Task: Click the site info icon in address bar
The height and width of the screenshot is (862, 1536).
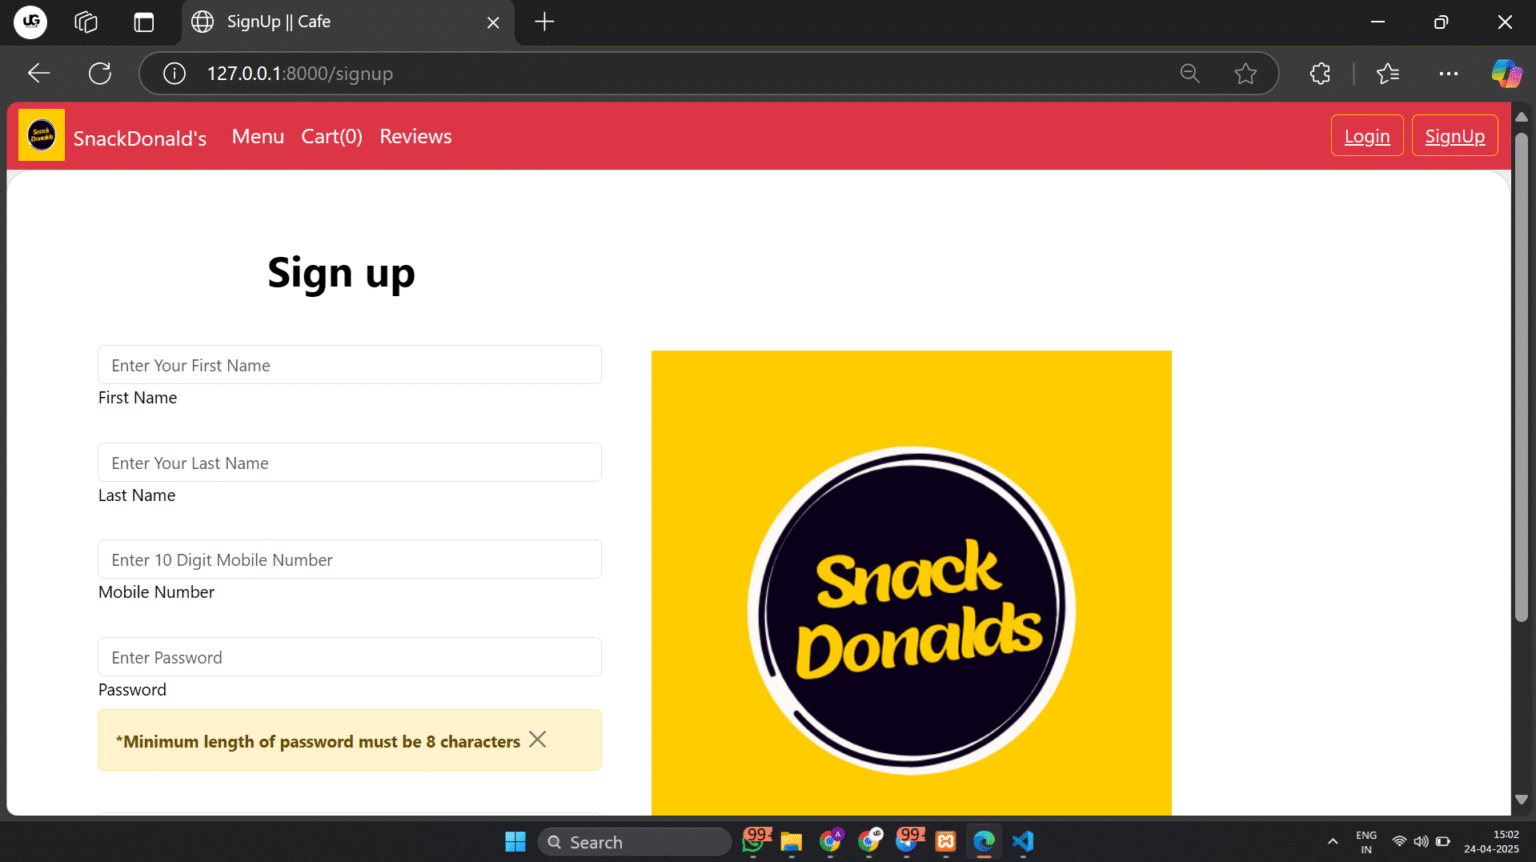Action: (x=174, y=73)
